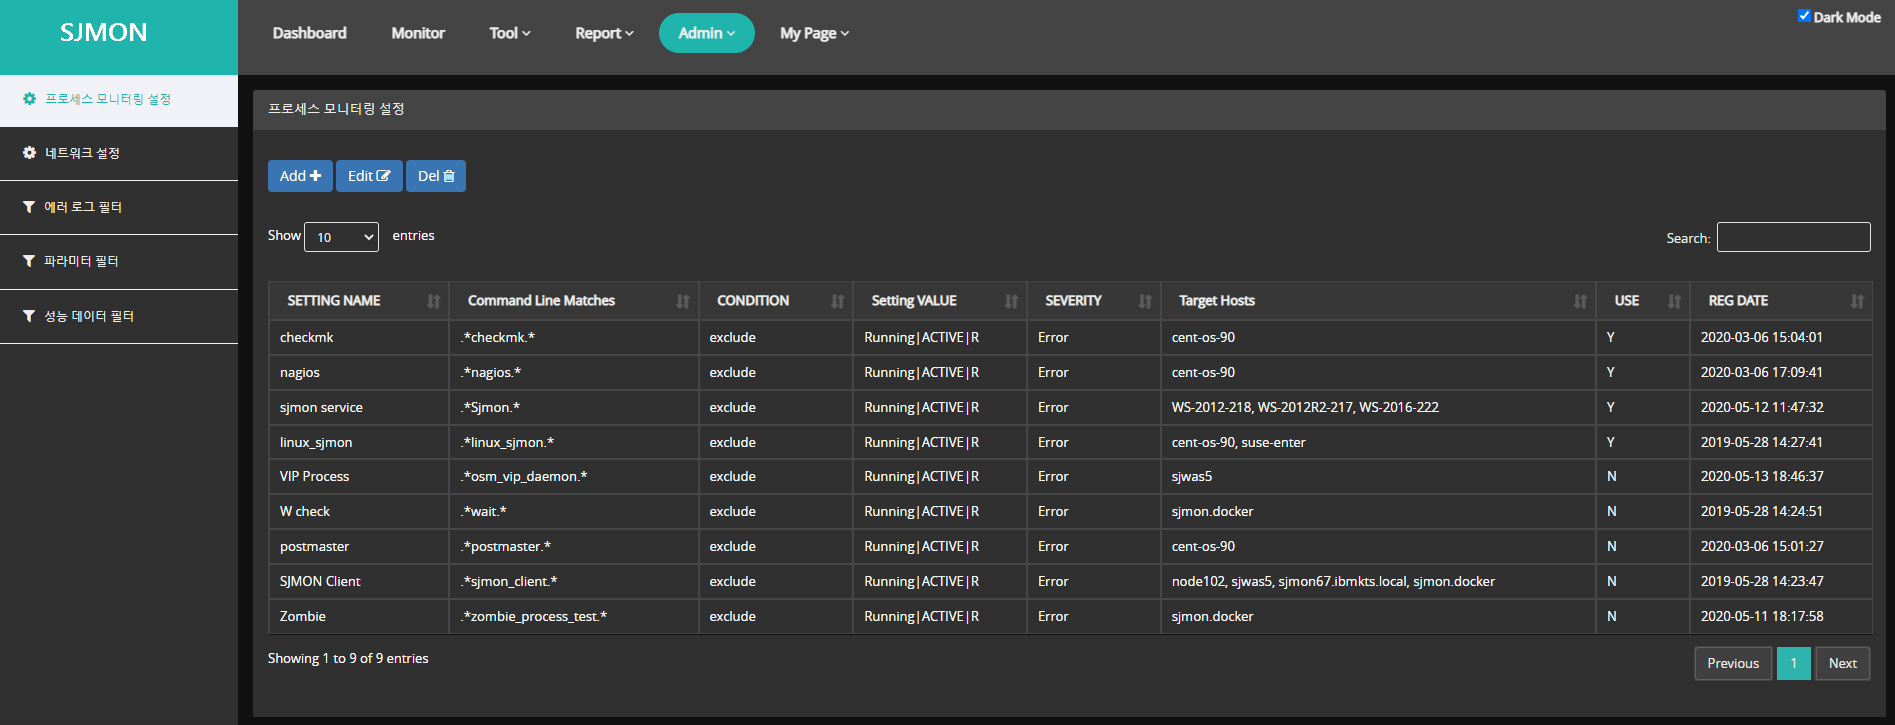The width and height of the screenshot is (1895, 725).
Task: Click the Target Hosts sort icon
Action: pyautogui.click(x=1580, y=301)
